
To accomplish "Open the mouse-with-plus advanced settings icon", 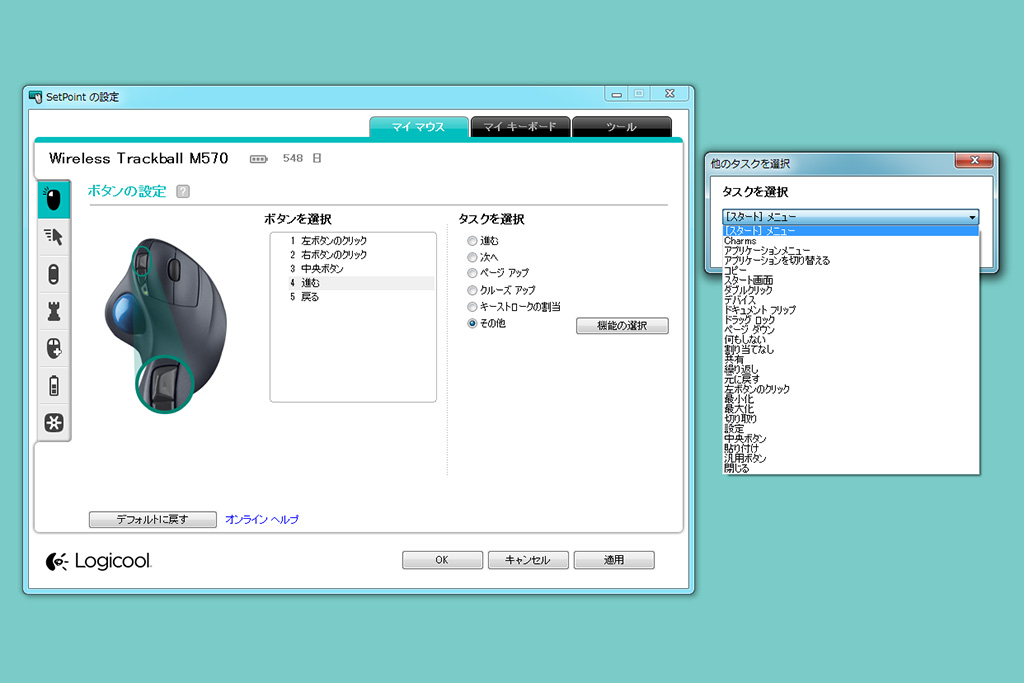I will [54, 348].
